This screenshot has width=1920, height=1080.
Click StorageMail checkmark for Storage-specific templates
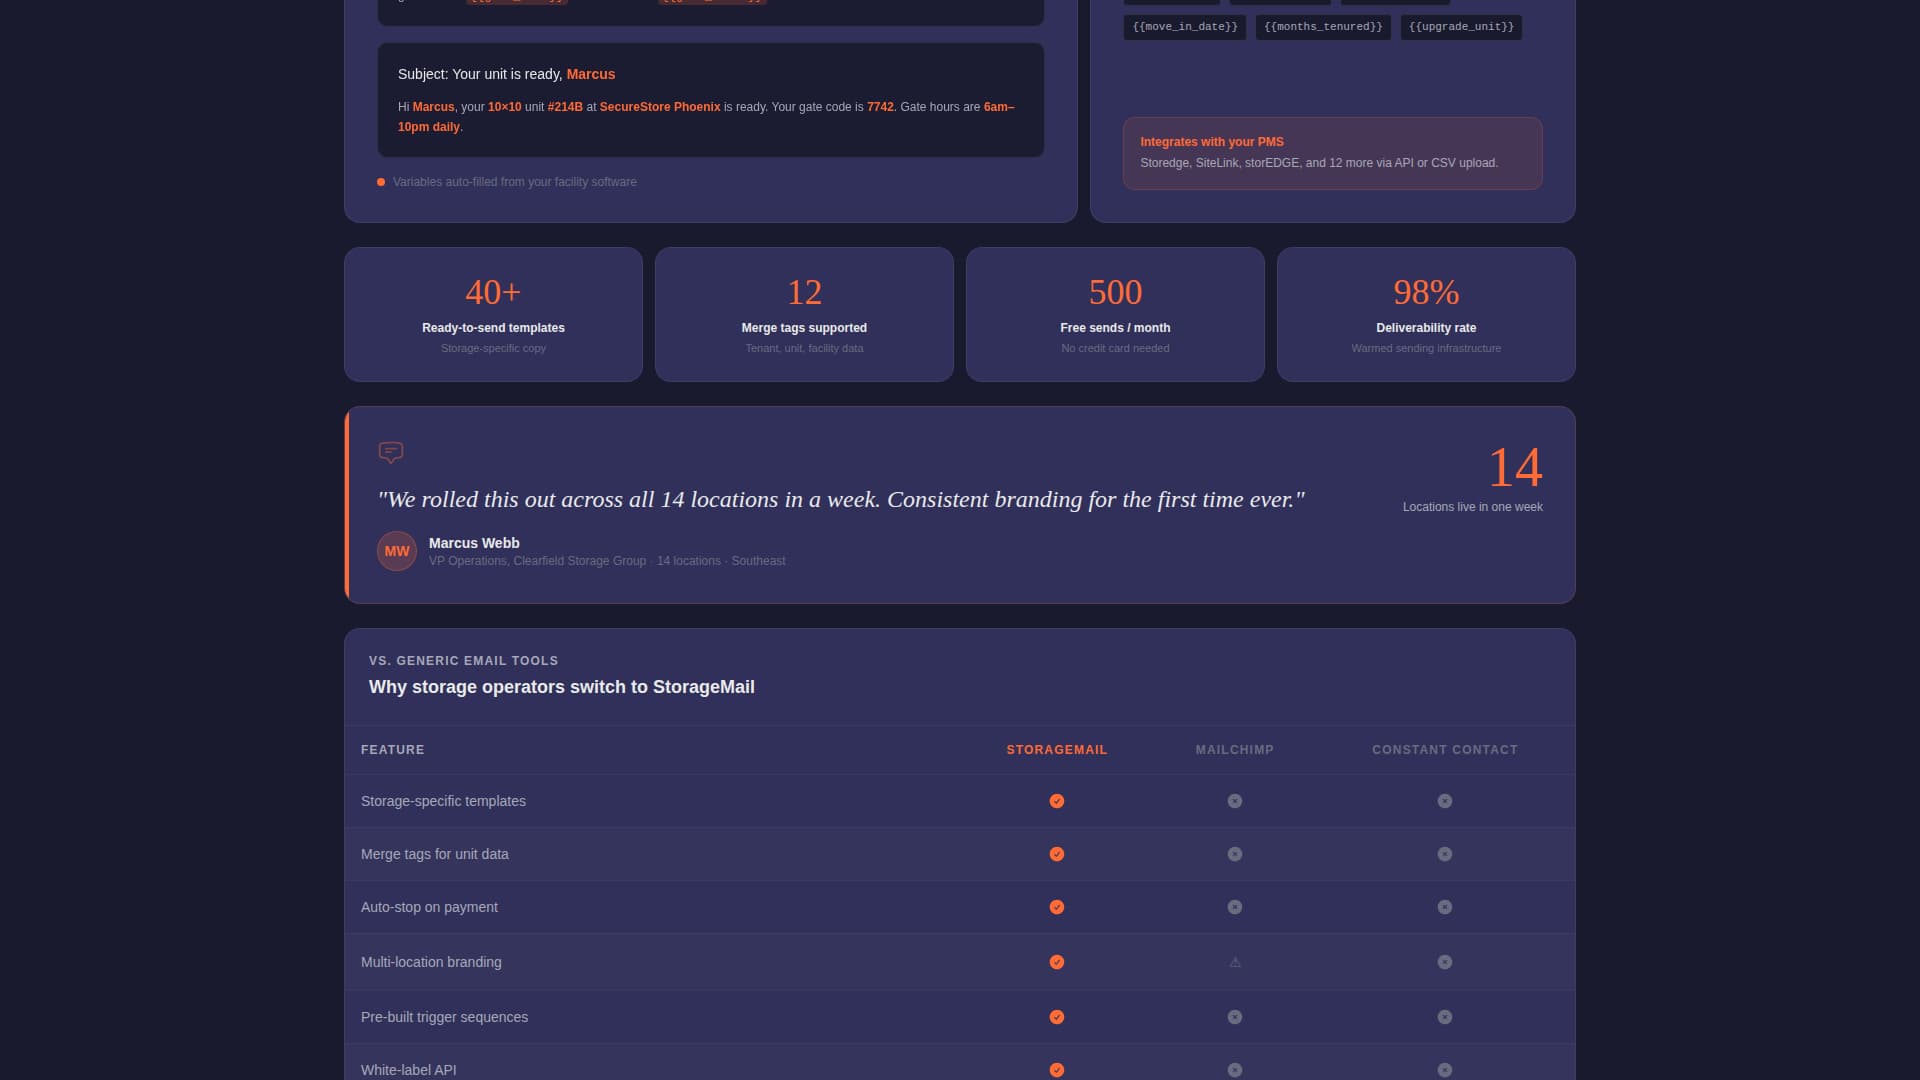(1057, 801)
